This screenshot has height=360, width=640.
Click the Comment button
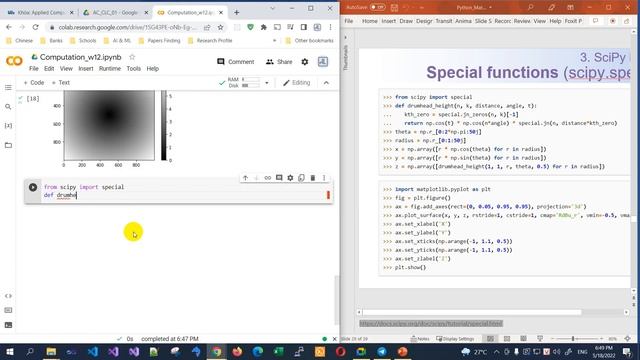click(236, 62)
